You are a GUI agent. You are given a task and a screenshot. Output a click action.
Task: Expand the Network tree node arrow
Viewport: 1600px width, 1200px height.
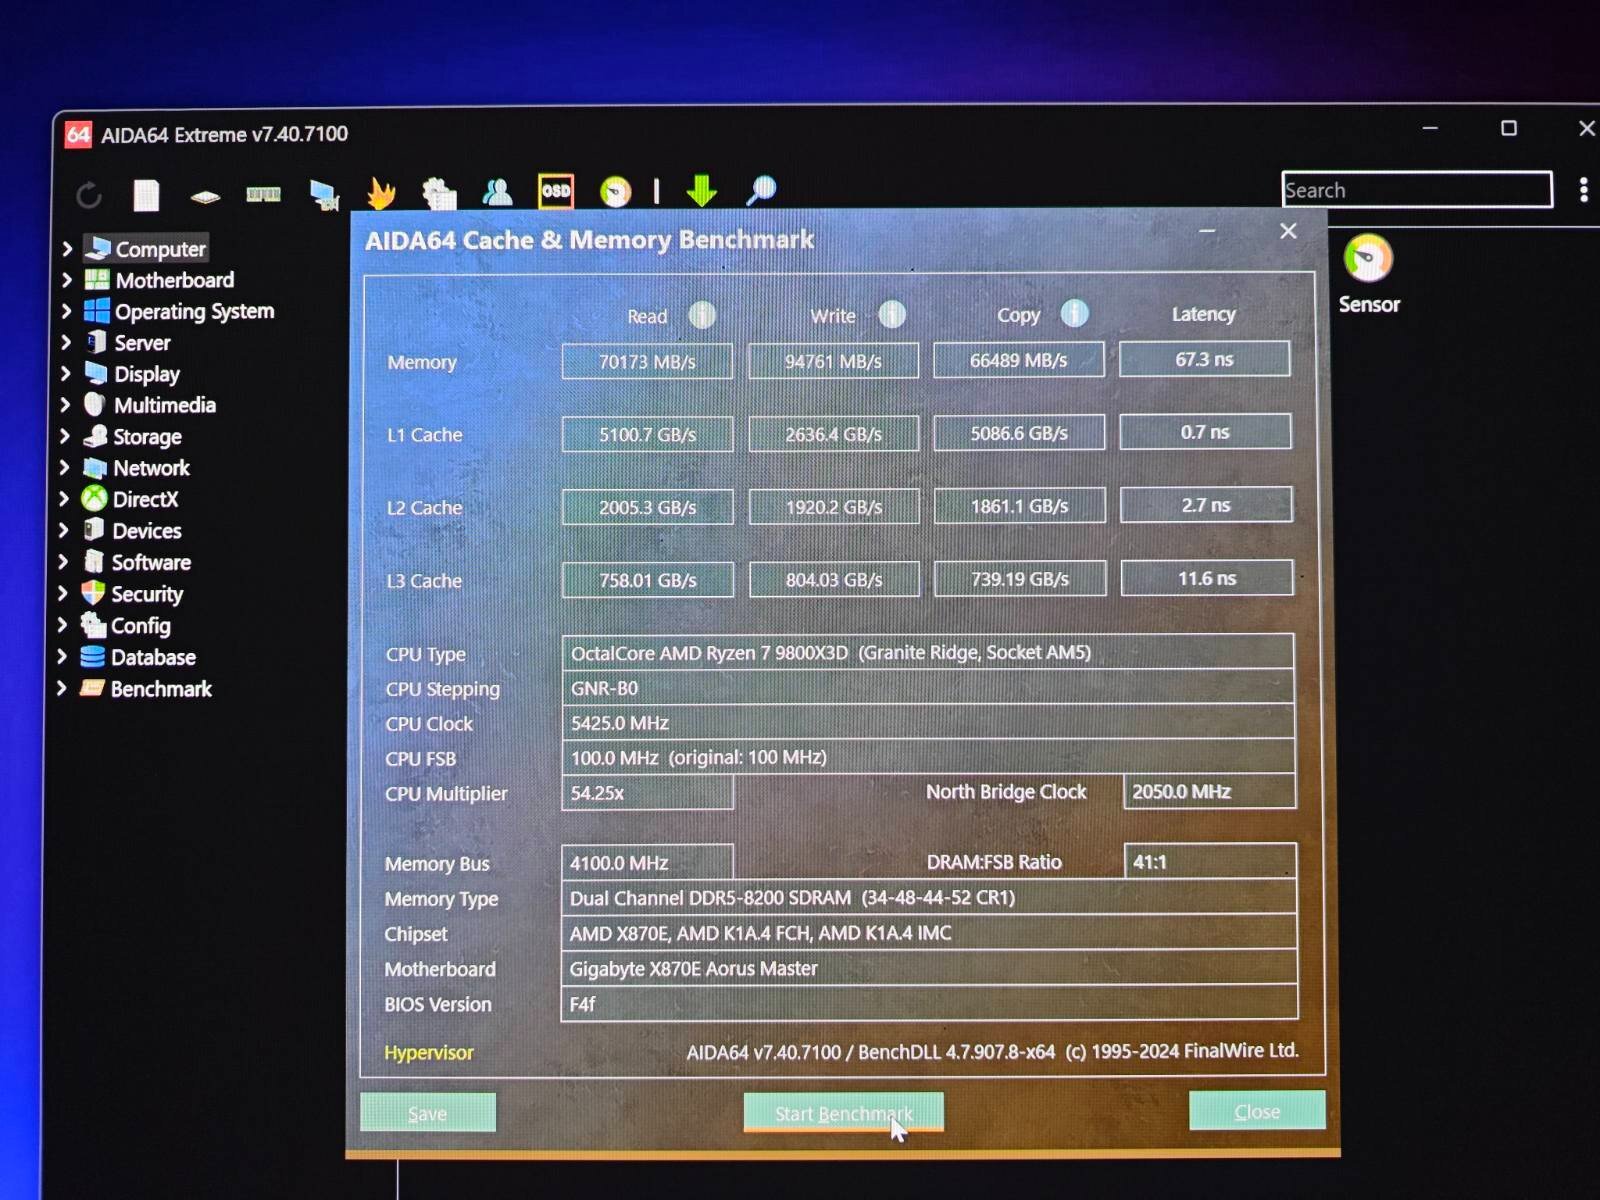click(65, 467)
